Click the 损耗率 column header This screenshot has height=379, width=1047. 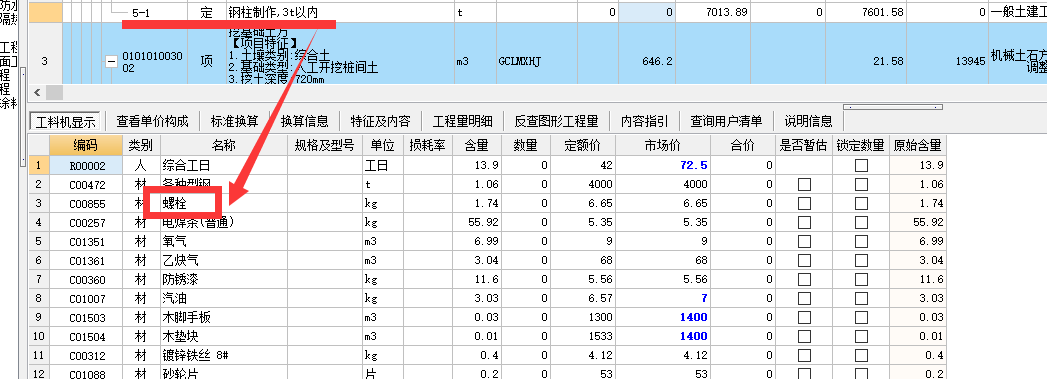[x=428, y=145]
